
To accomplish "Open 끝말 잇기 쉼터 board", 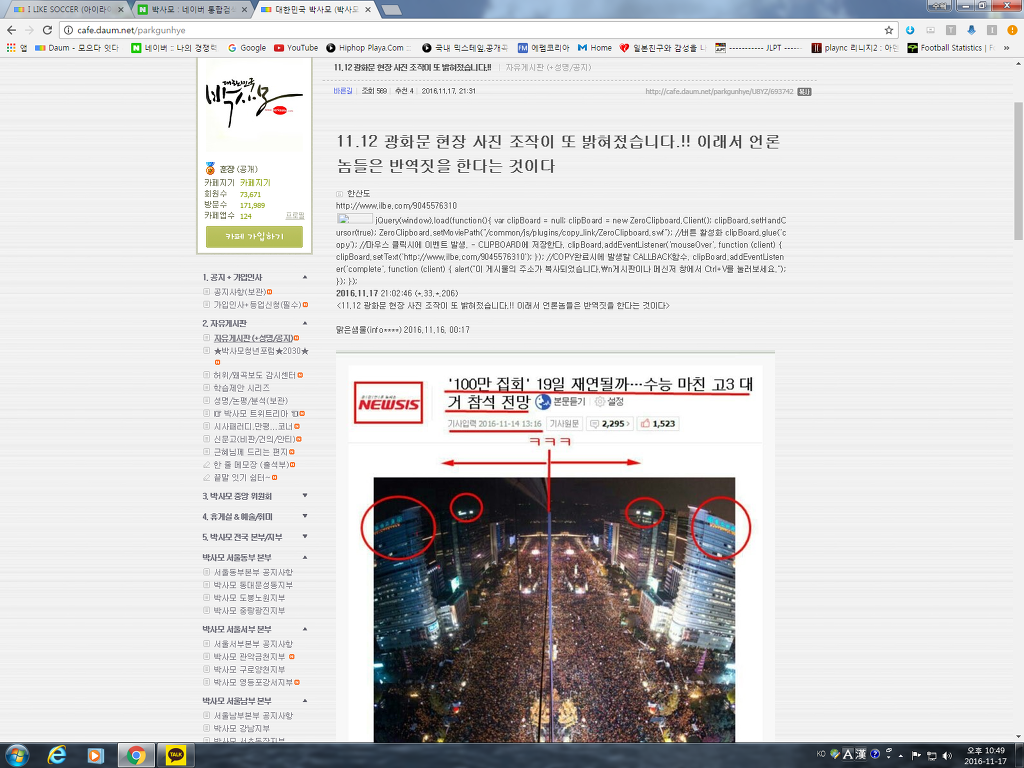I will (x=242, y=477).
